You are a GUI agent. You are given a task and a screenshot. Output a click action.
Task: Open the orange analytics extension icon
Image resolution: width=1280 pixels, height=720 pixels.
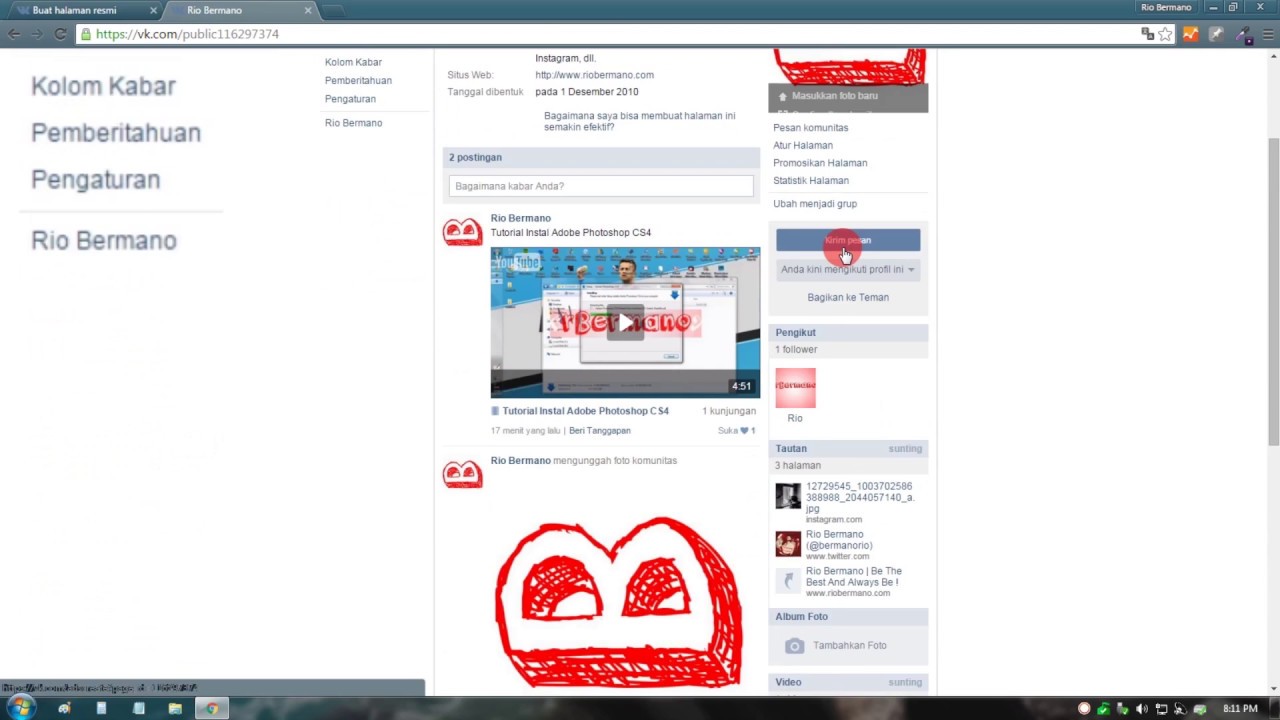coord(1190,34)
